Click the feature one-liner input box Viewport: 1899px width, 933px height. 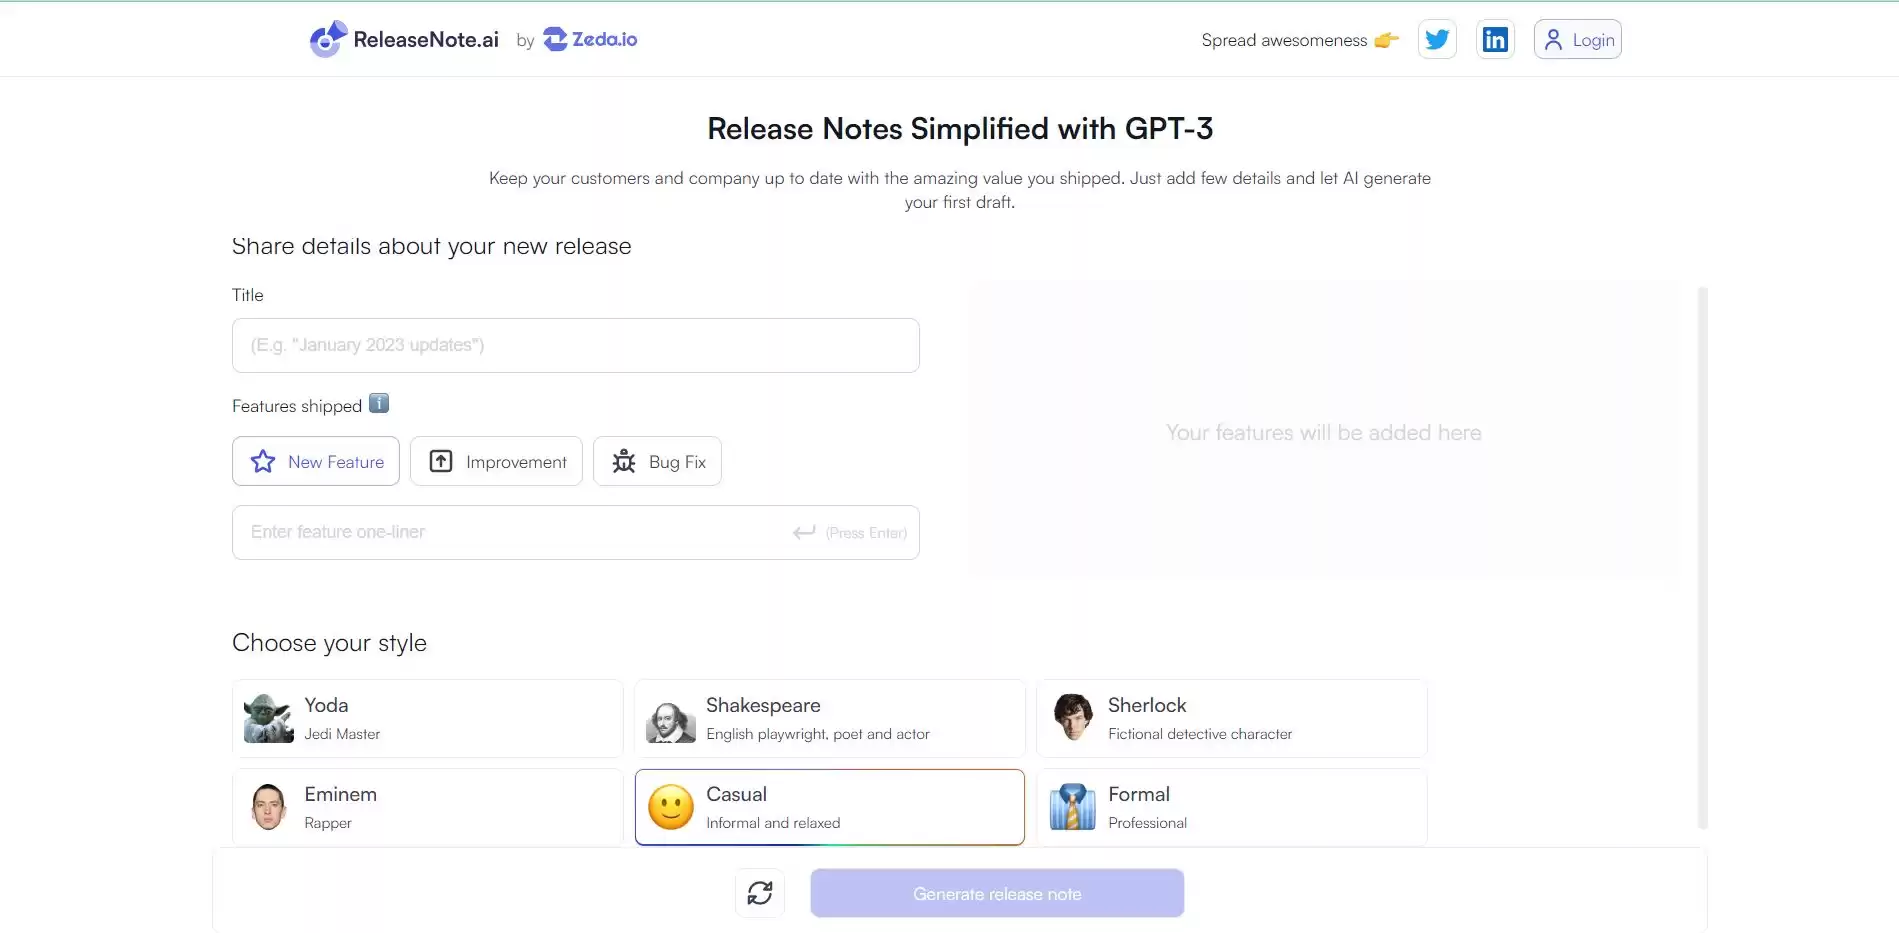pos(574,531)
